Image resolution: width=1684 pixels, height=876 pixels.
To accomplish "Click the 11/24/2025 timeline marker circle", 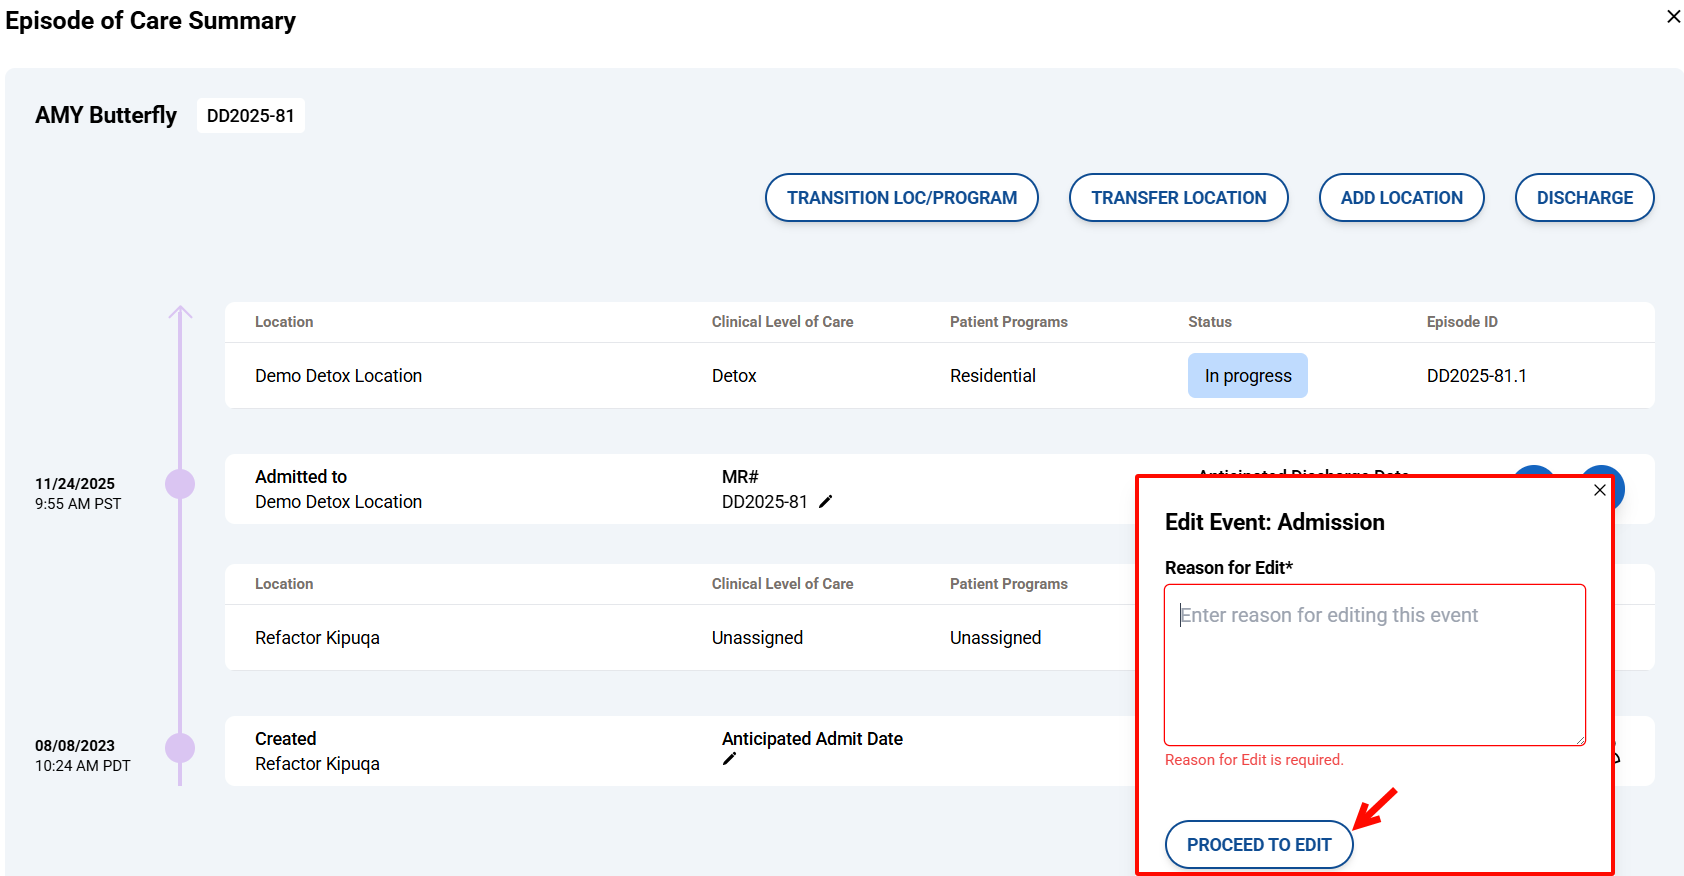I will [x=180, y=484].
